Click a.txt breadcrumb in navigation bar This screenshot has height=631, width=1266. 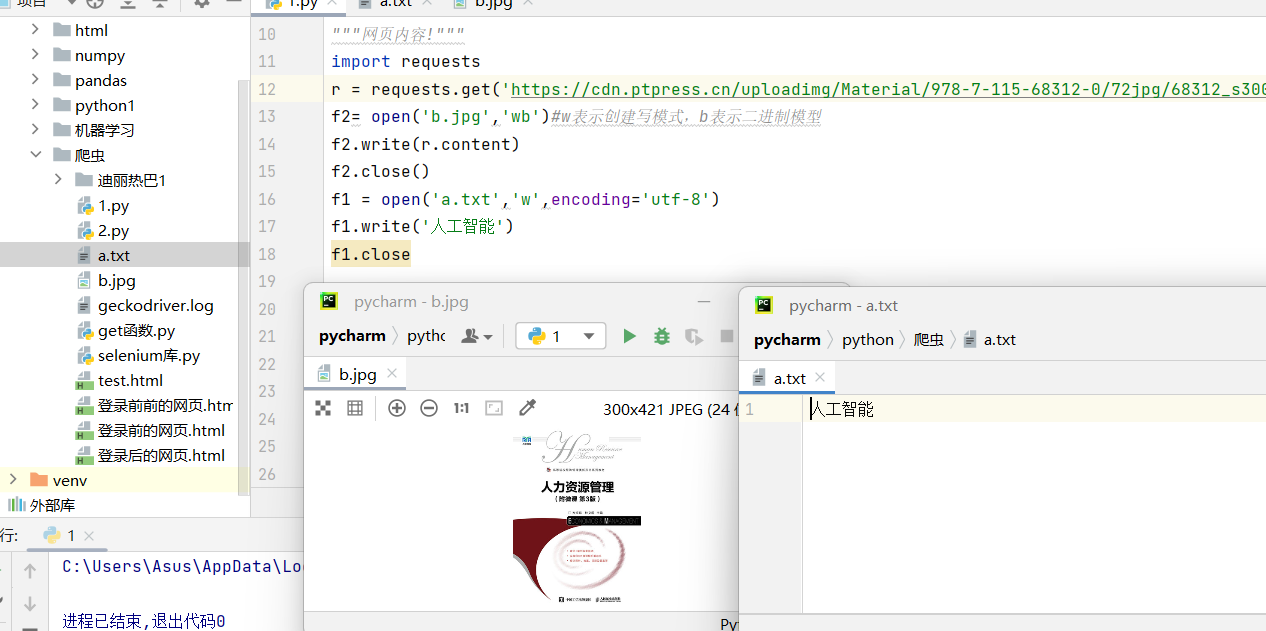click(x=990, y=339)
